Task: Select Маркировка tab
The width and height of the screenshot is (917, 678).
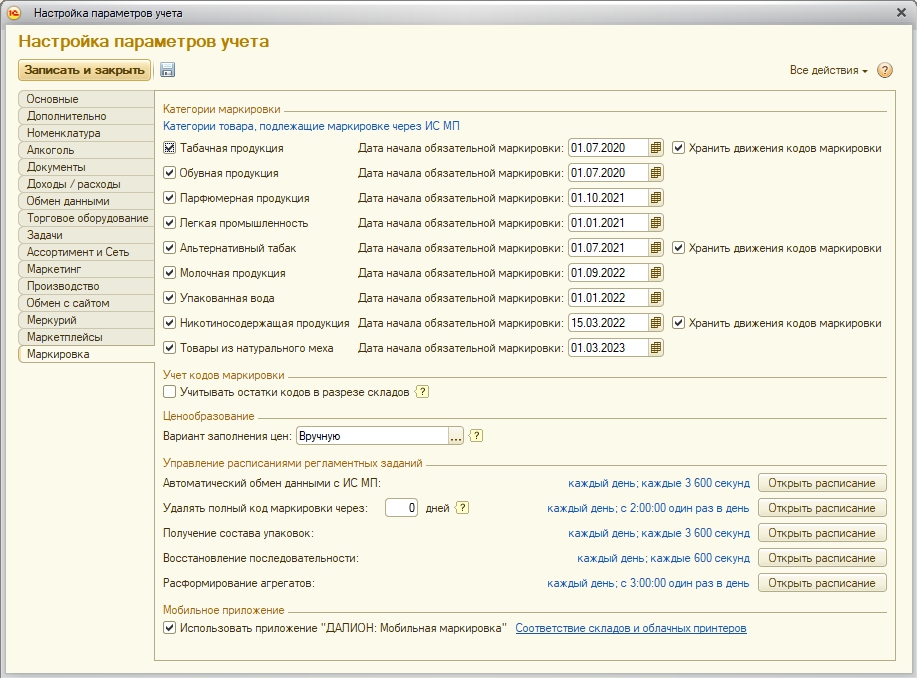Action: coord(86,354)
